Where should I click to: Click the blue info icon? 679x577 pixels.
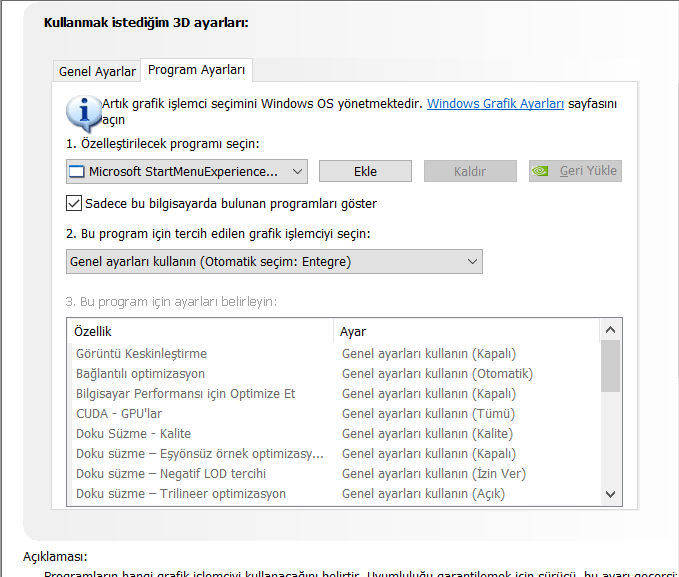(84, 111)
